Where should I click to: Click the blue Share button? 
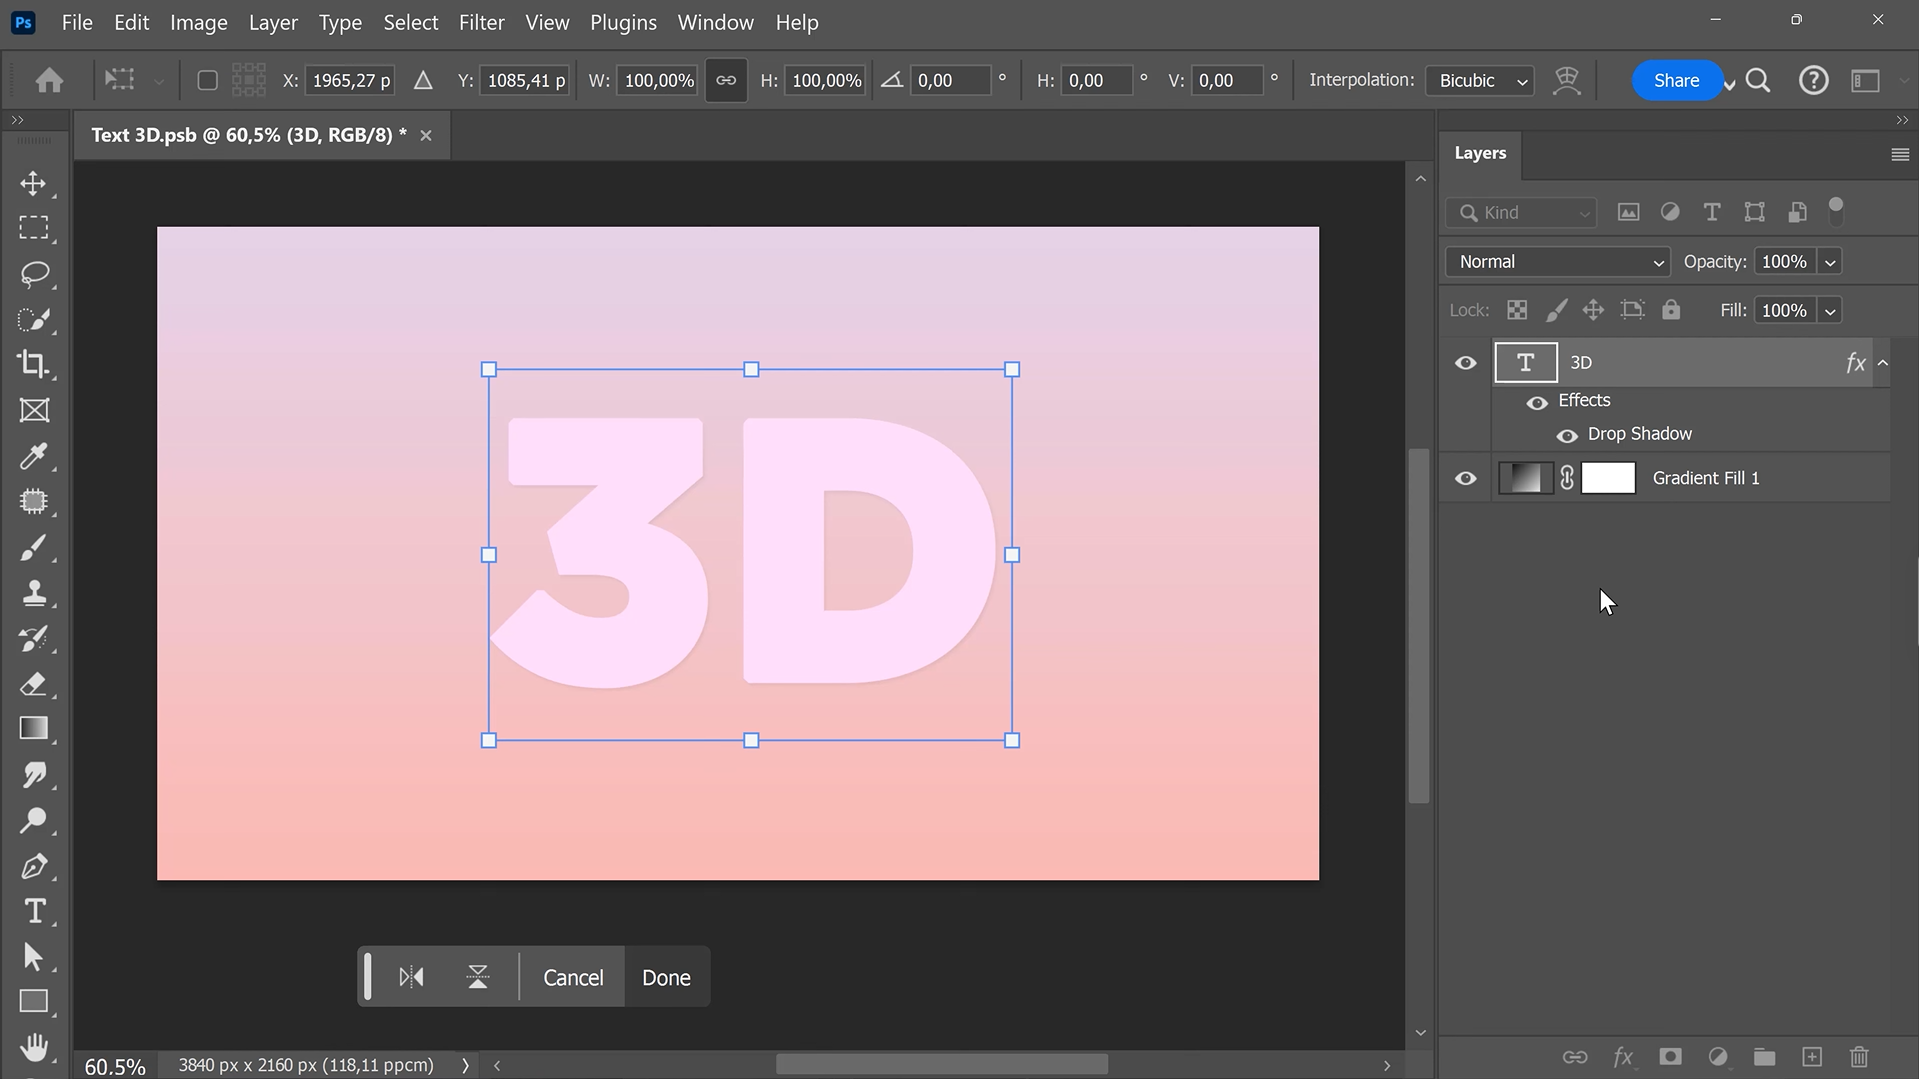1676,80
